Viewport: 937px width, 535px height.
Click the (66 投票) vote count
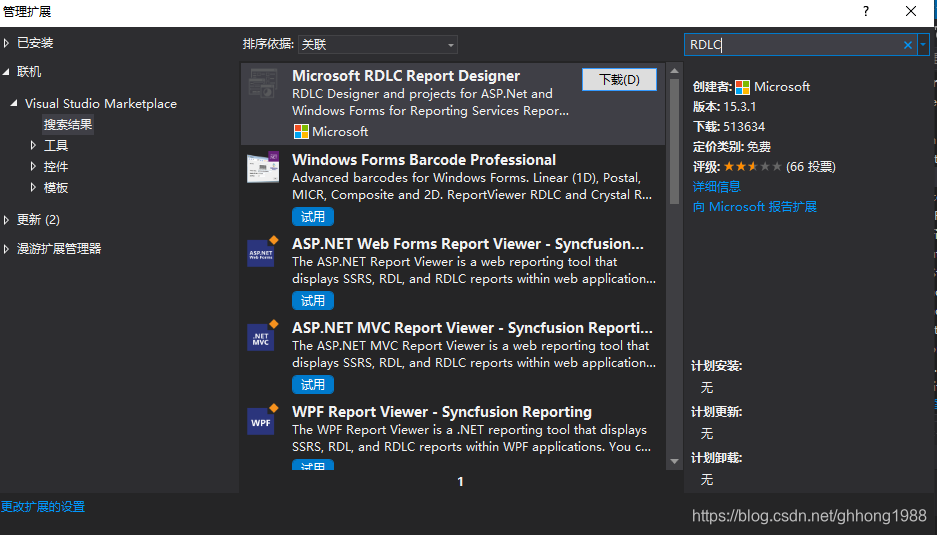811,167
